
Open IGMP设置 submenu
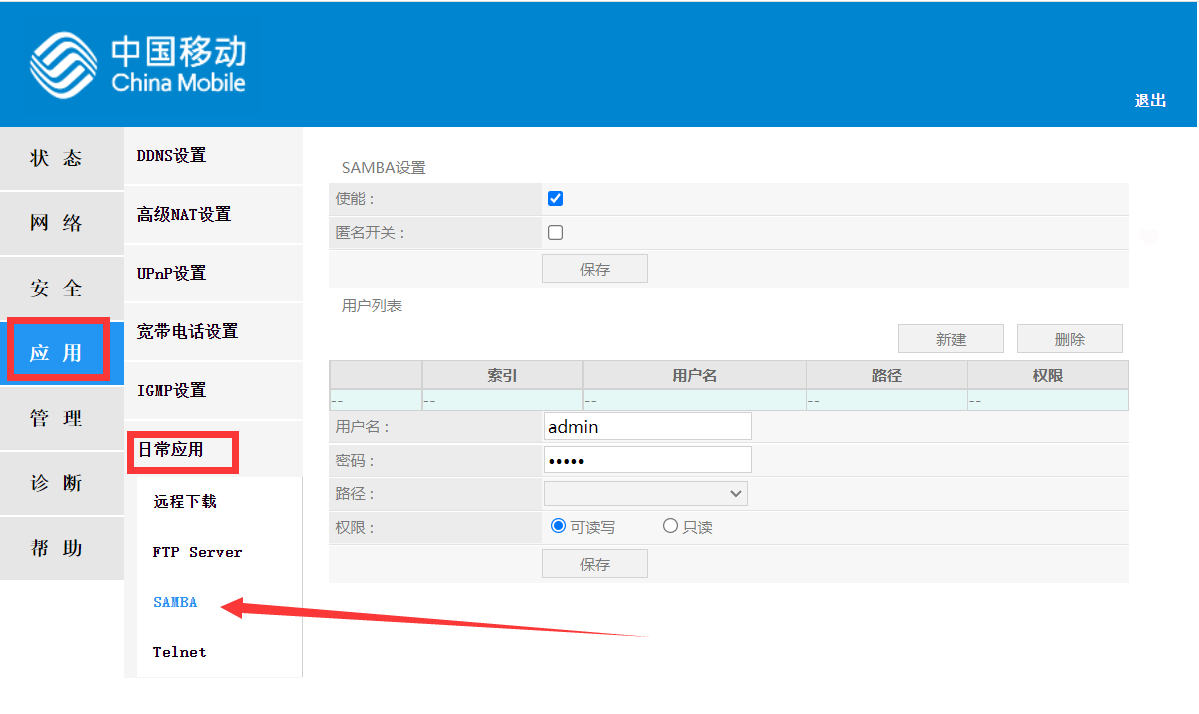click(213, 391)
